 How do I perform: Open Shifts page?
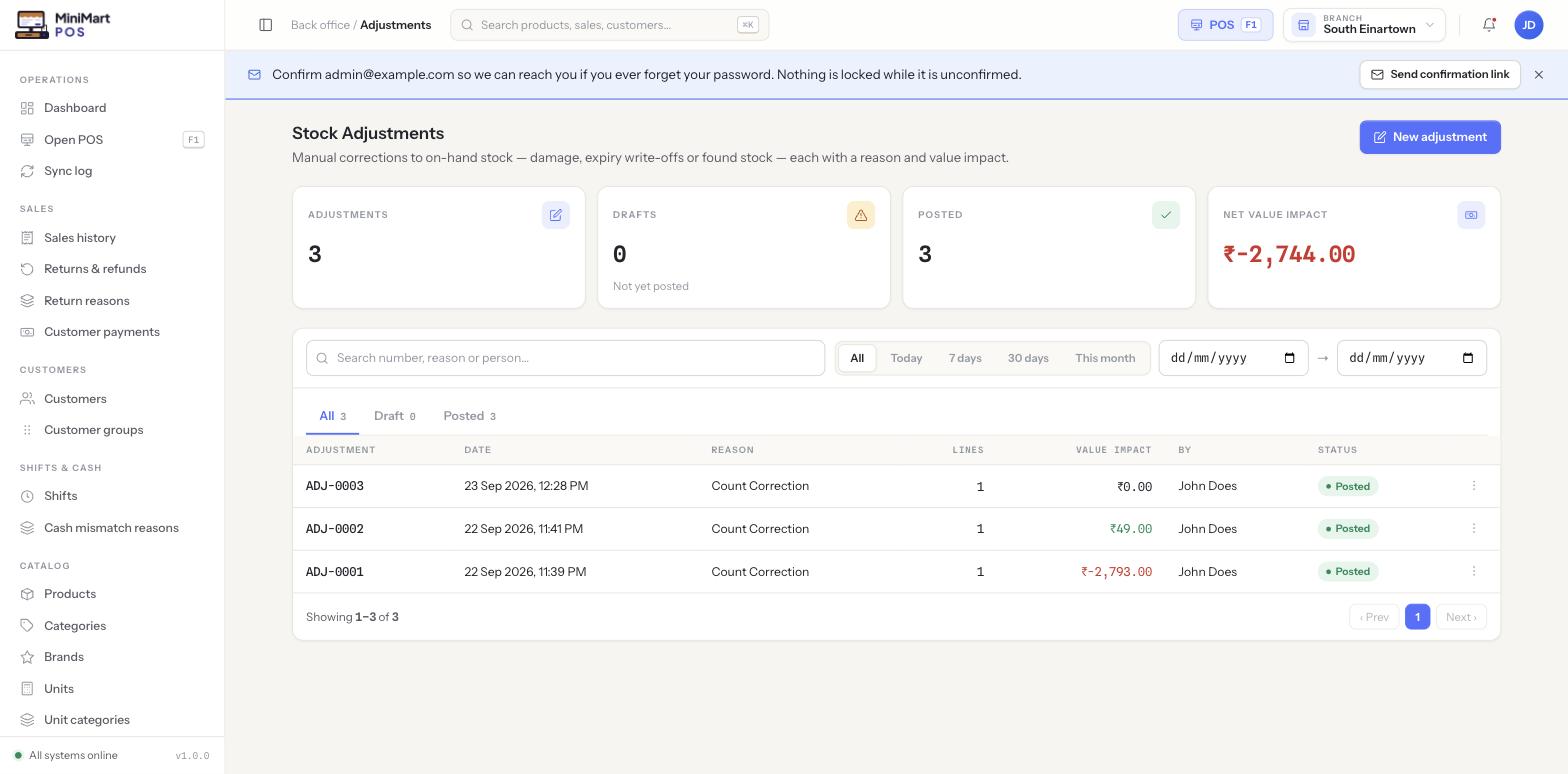[x=112, y=496]
